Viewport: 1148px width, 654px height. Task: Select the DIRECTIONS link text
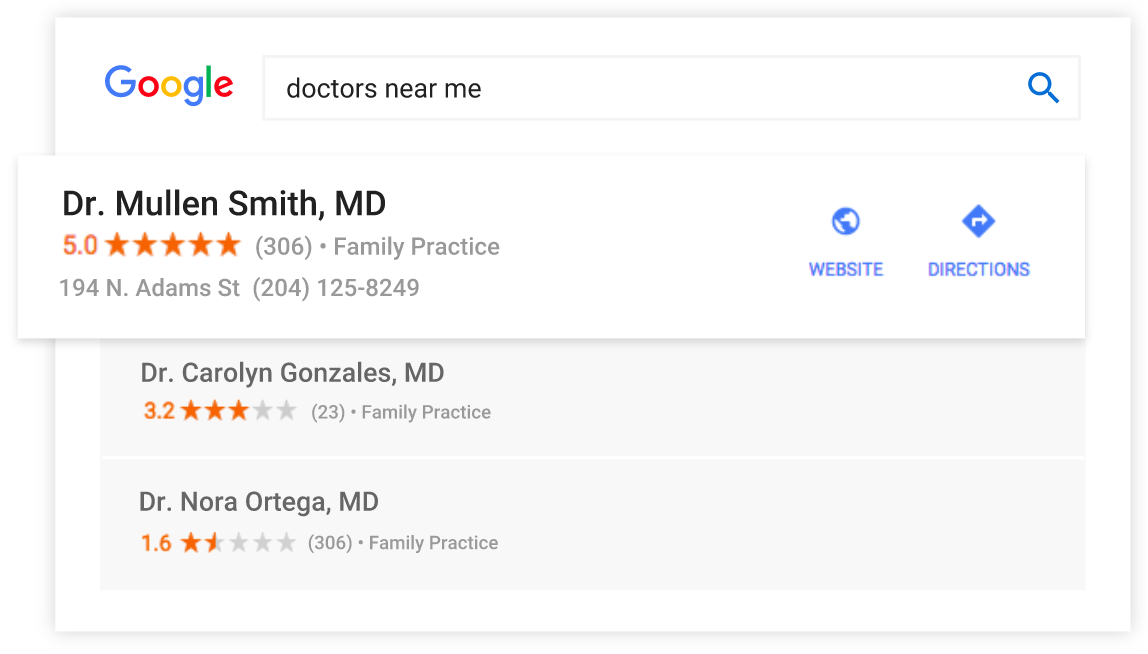979,270
